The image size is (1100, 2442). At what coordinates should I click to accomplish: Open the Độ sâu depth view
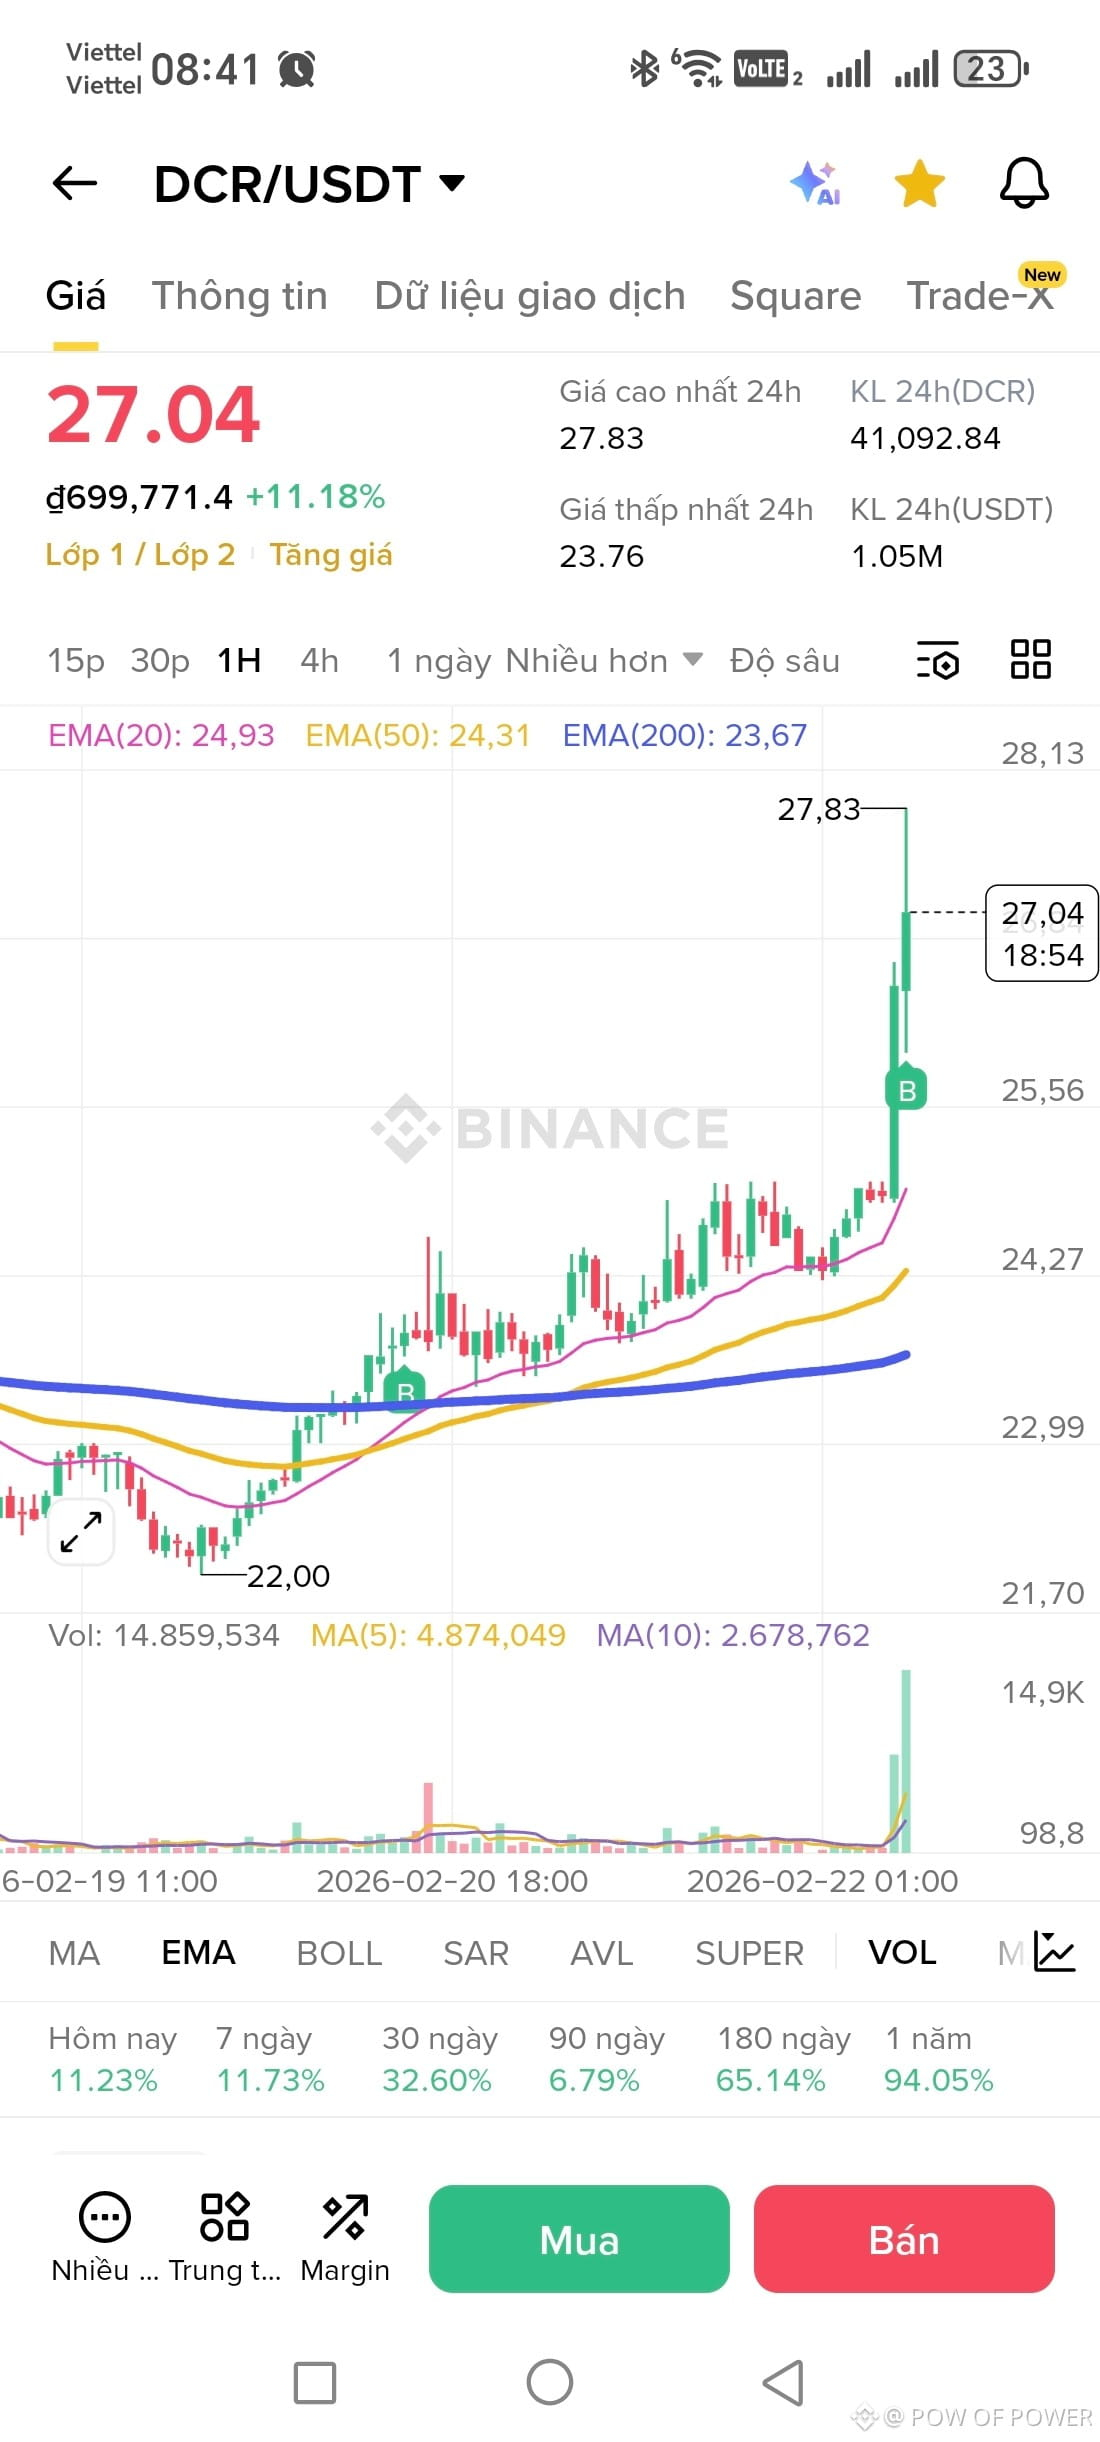click(x=785, y=660)
